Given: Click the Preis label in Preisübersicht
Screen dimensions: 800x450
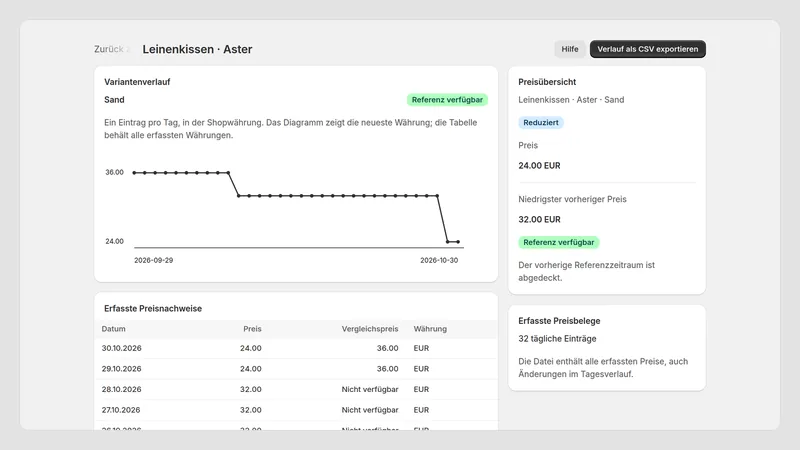Looking at the screenshot, I should [x=528, y=145].
